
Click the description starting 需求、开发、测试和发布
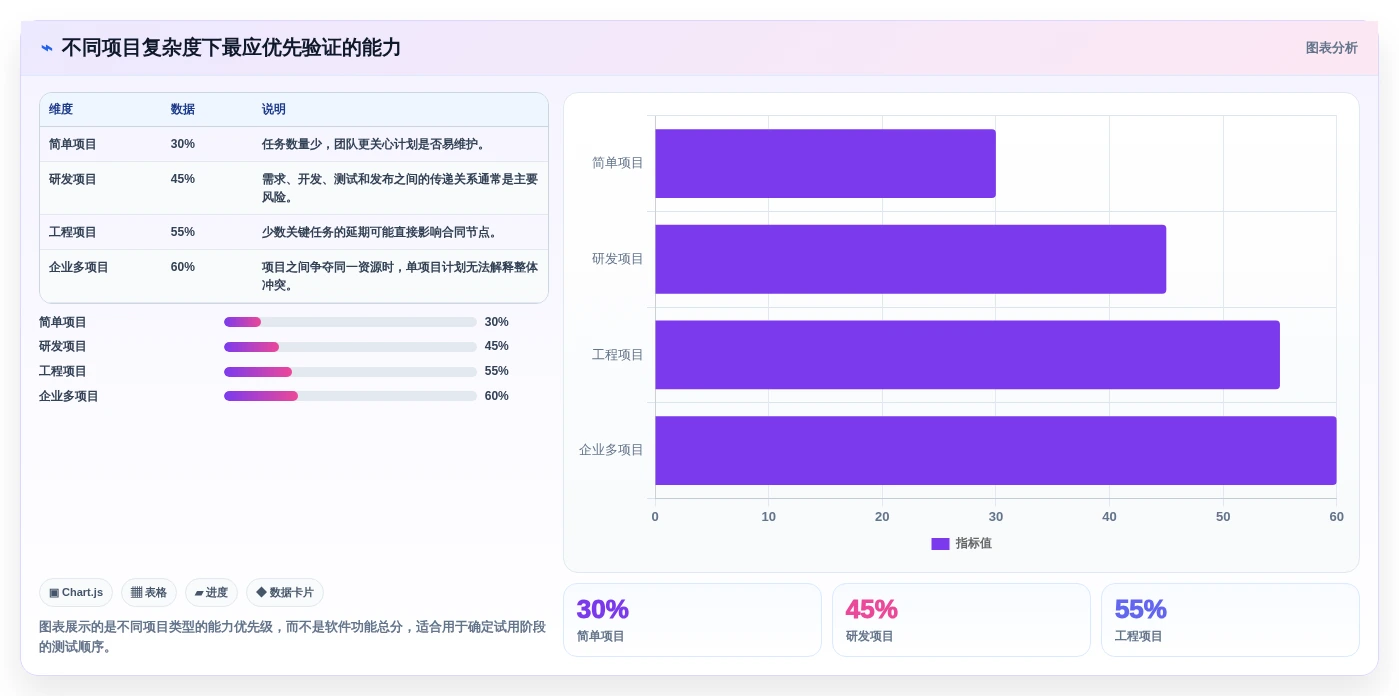point(400,188)
